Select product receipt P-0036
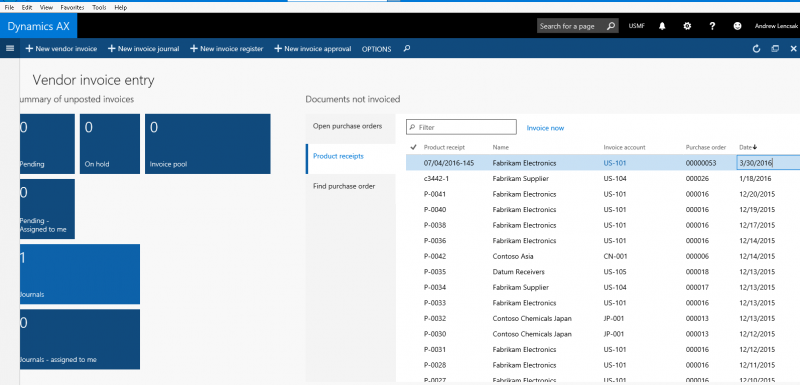This screenshot has width=800, height=385. pos(435,241)
